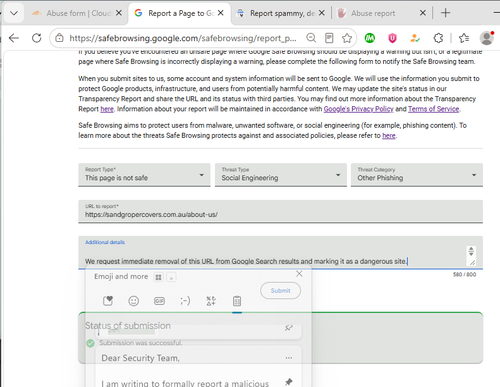500x387 pixels.
Task: Select Recently used heart icon in emoji panel
Action: pos(108,301)
